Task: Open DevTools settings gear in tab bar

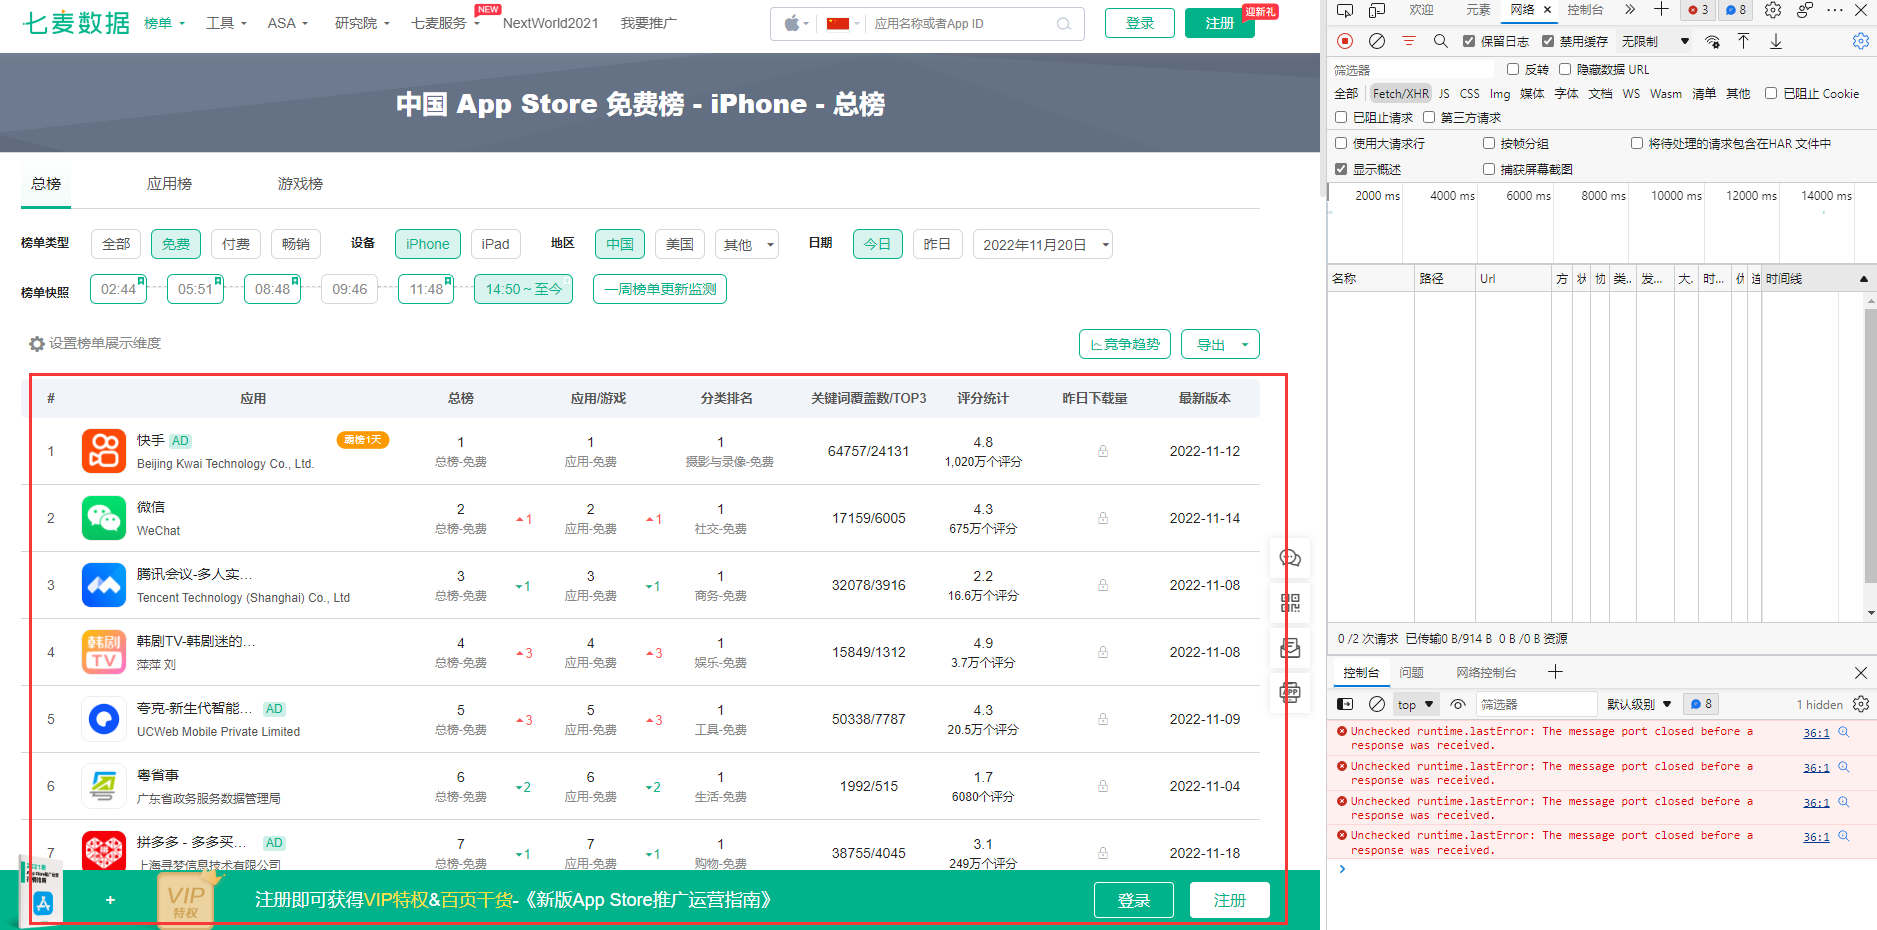Action: [1773, 10]
